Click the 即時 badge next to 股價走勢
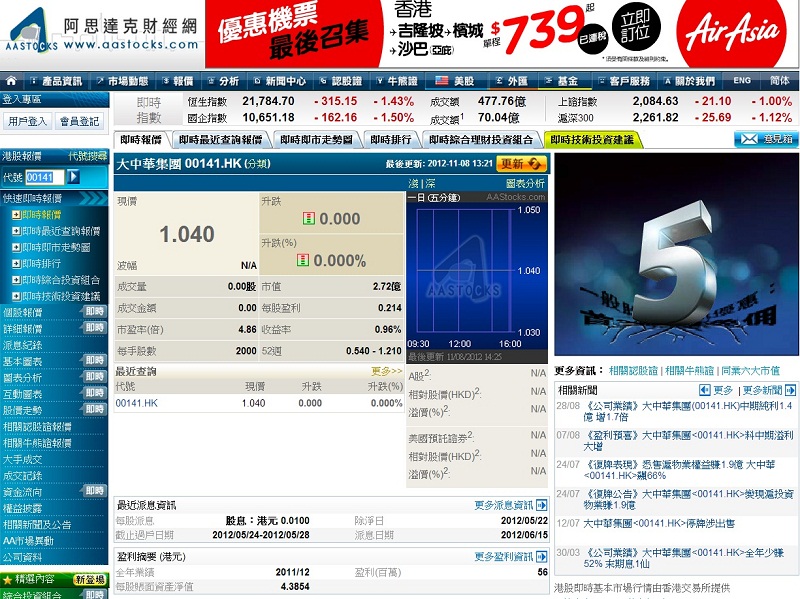 [94, 409]
